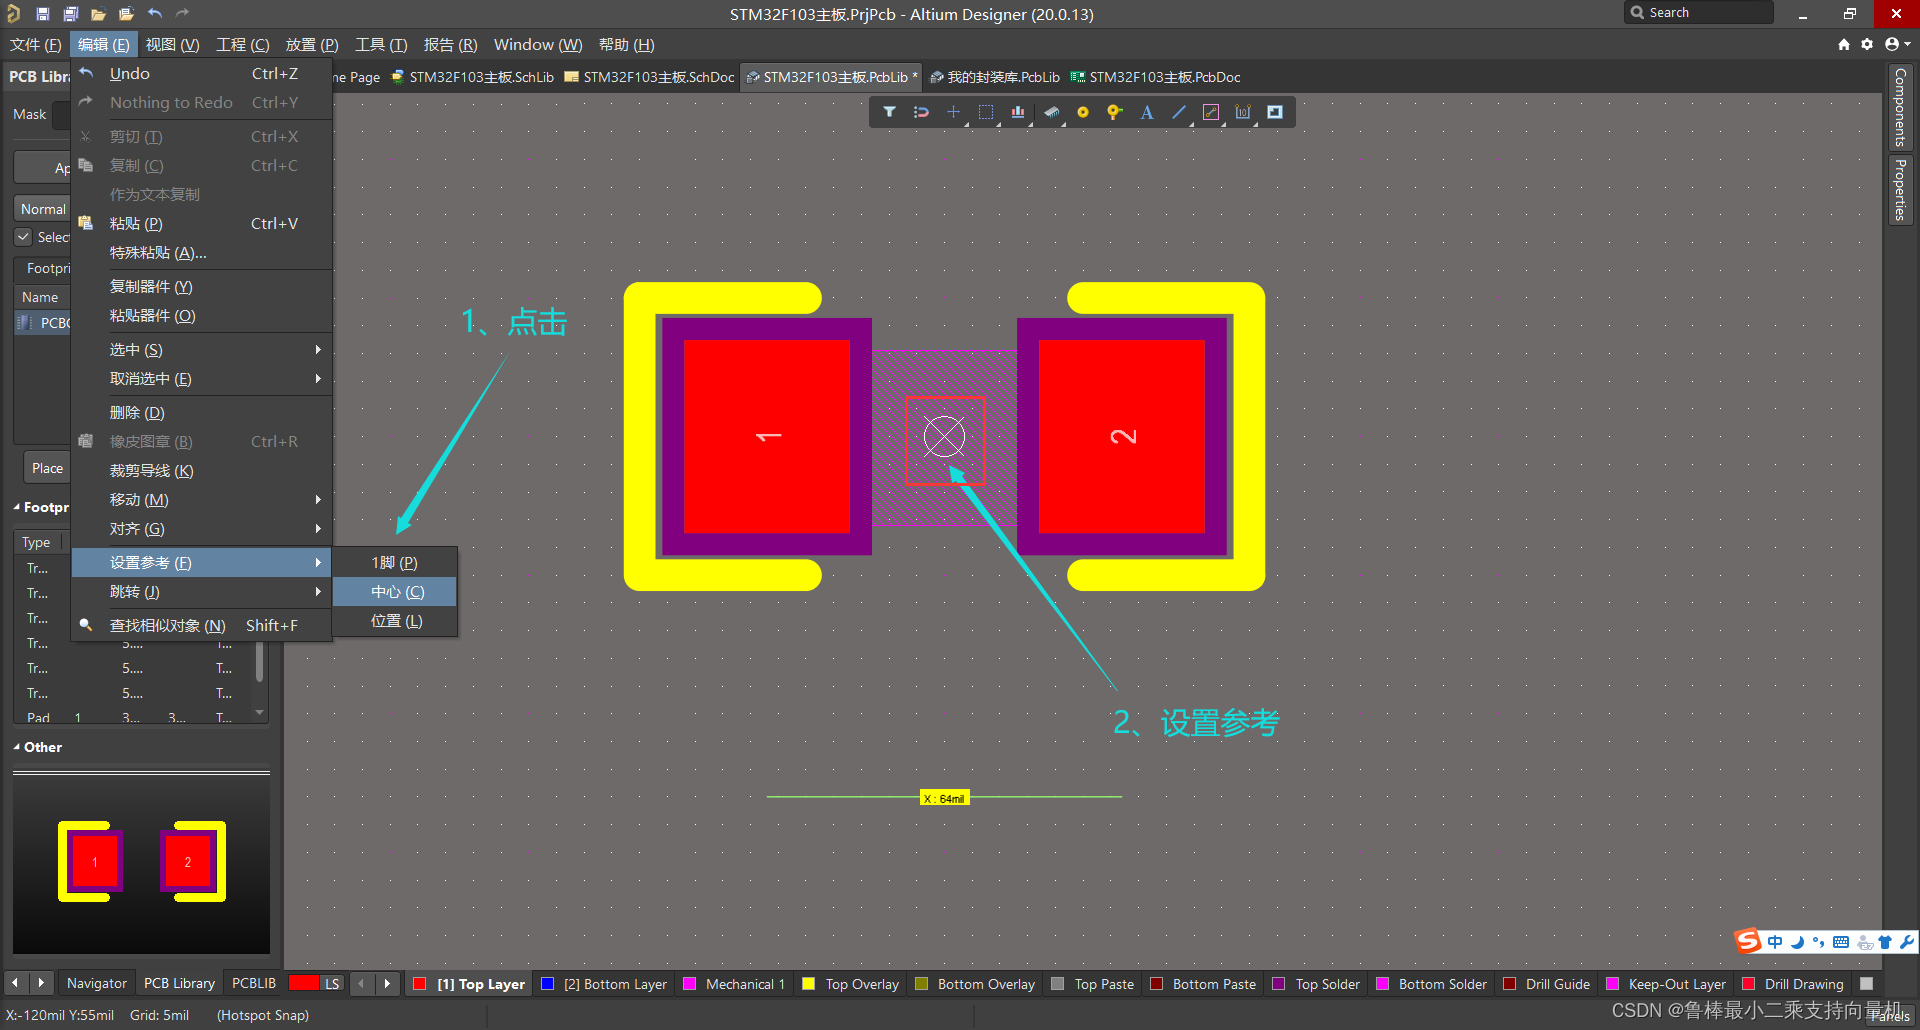Viewport: 1920px width, 1030px height.
Task: Collapse the Footprint Primitives section
Action: click(17, 507)
